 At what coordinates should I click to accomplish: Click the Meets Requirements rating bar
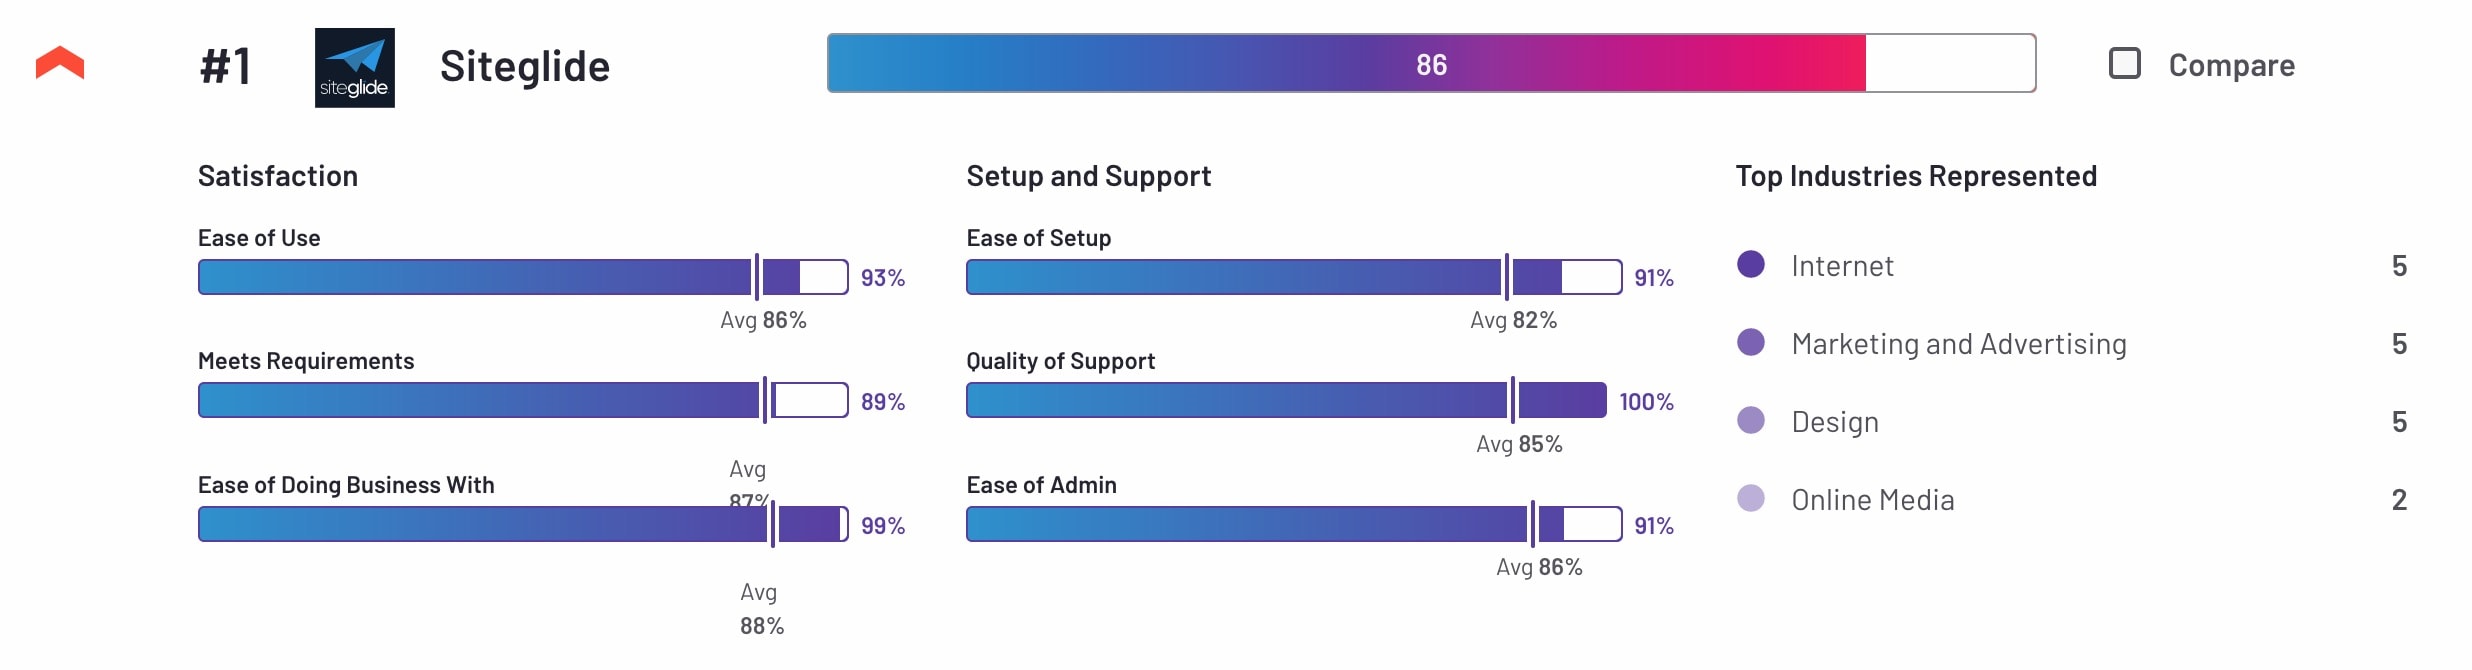pos(522,400)
